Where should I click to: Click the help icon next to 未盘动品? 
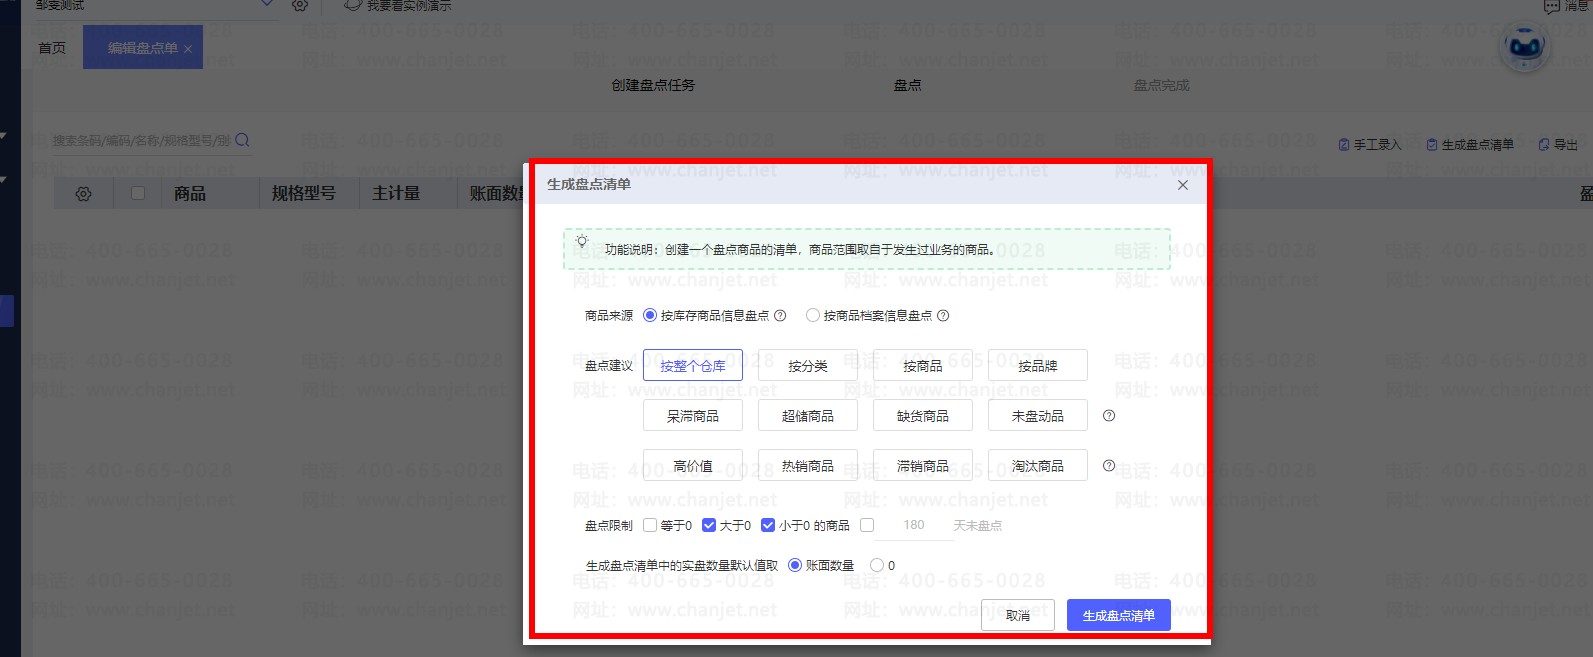1108,416
